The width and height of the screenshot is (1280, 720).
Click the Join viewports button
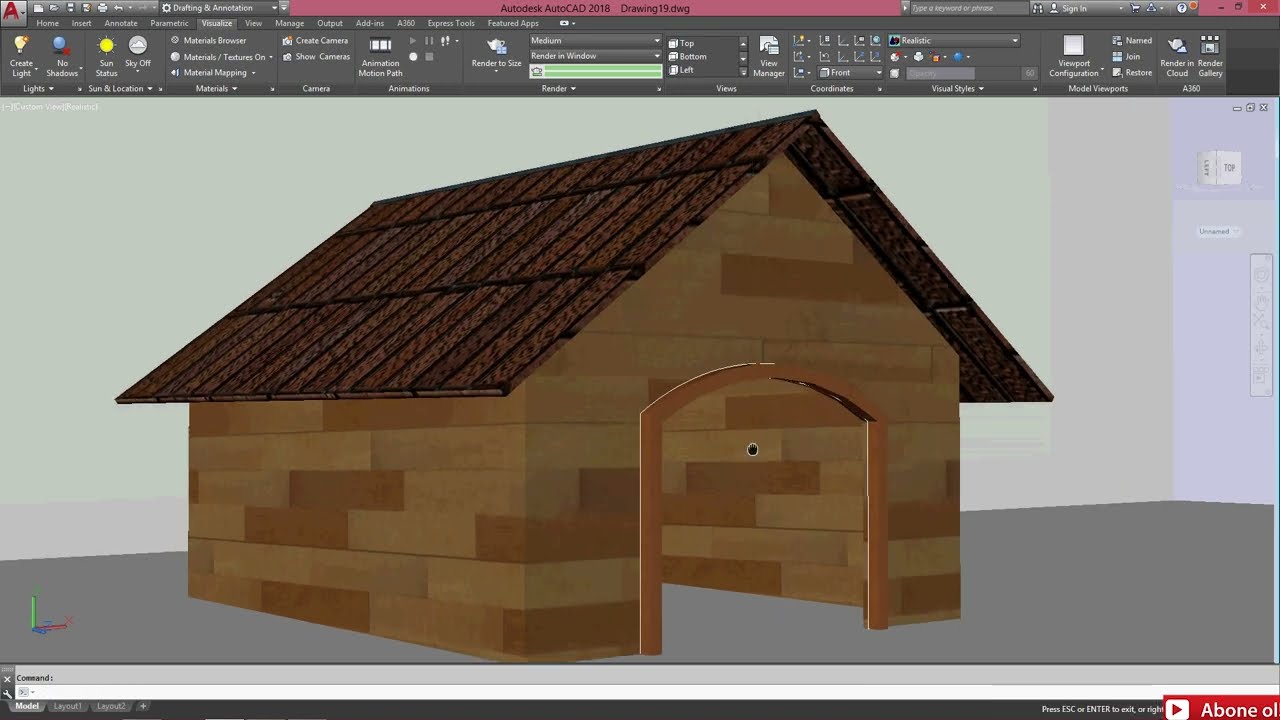tap(1126, 57)
